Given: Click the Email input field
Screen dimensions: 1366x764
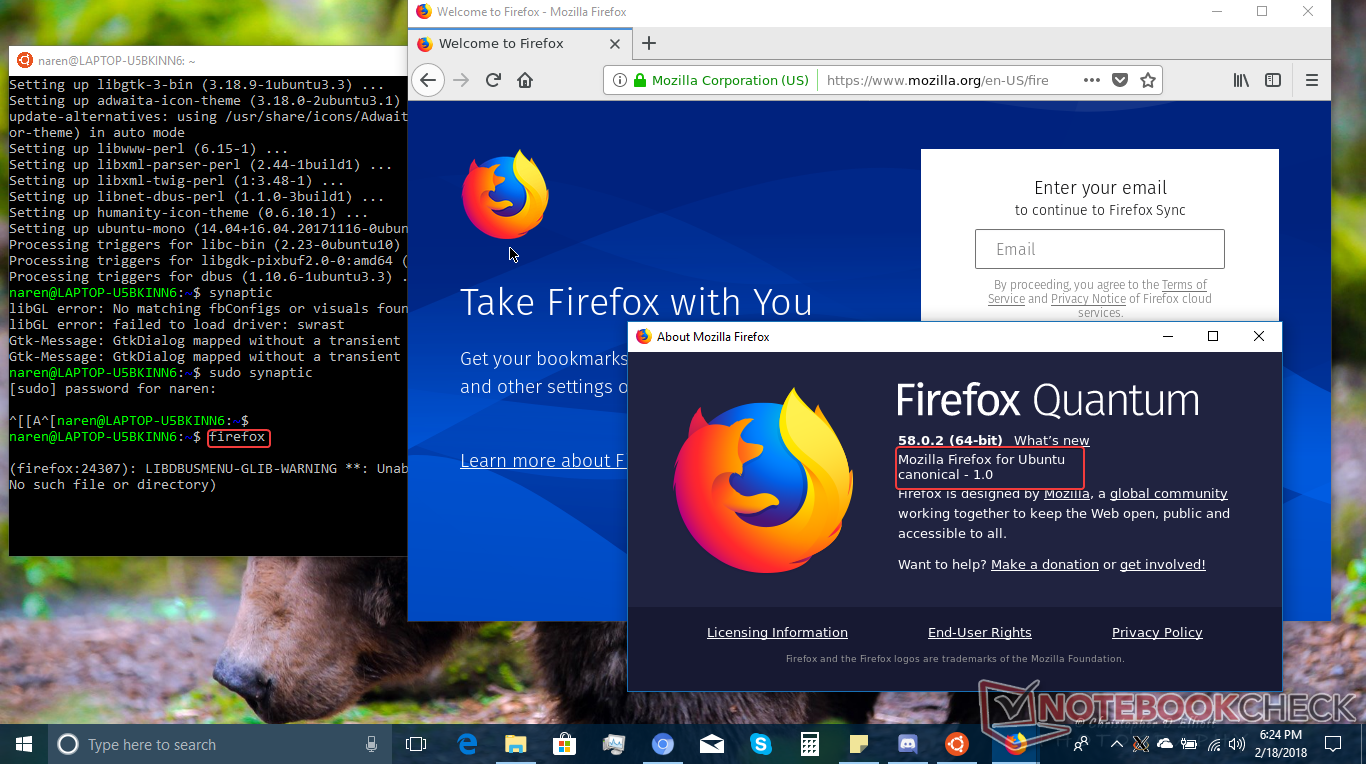Looking at the screenshot, I should point(1100,249).
